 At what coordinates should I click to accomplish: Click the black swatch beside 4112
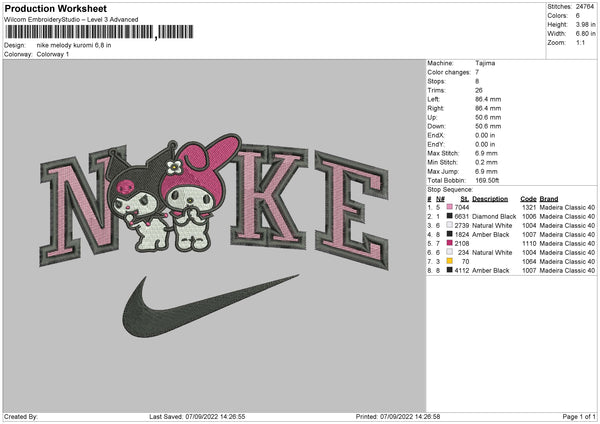pos(450,270)
